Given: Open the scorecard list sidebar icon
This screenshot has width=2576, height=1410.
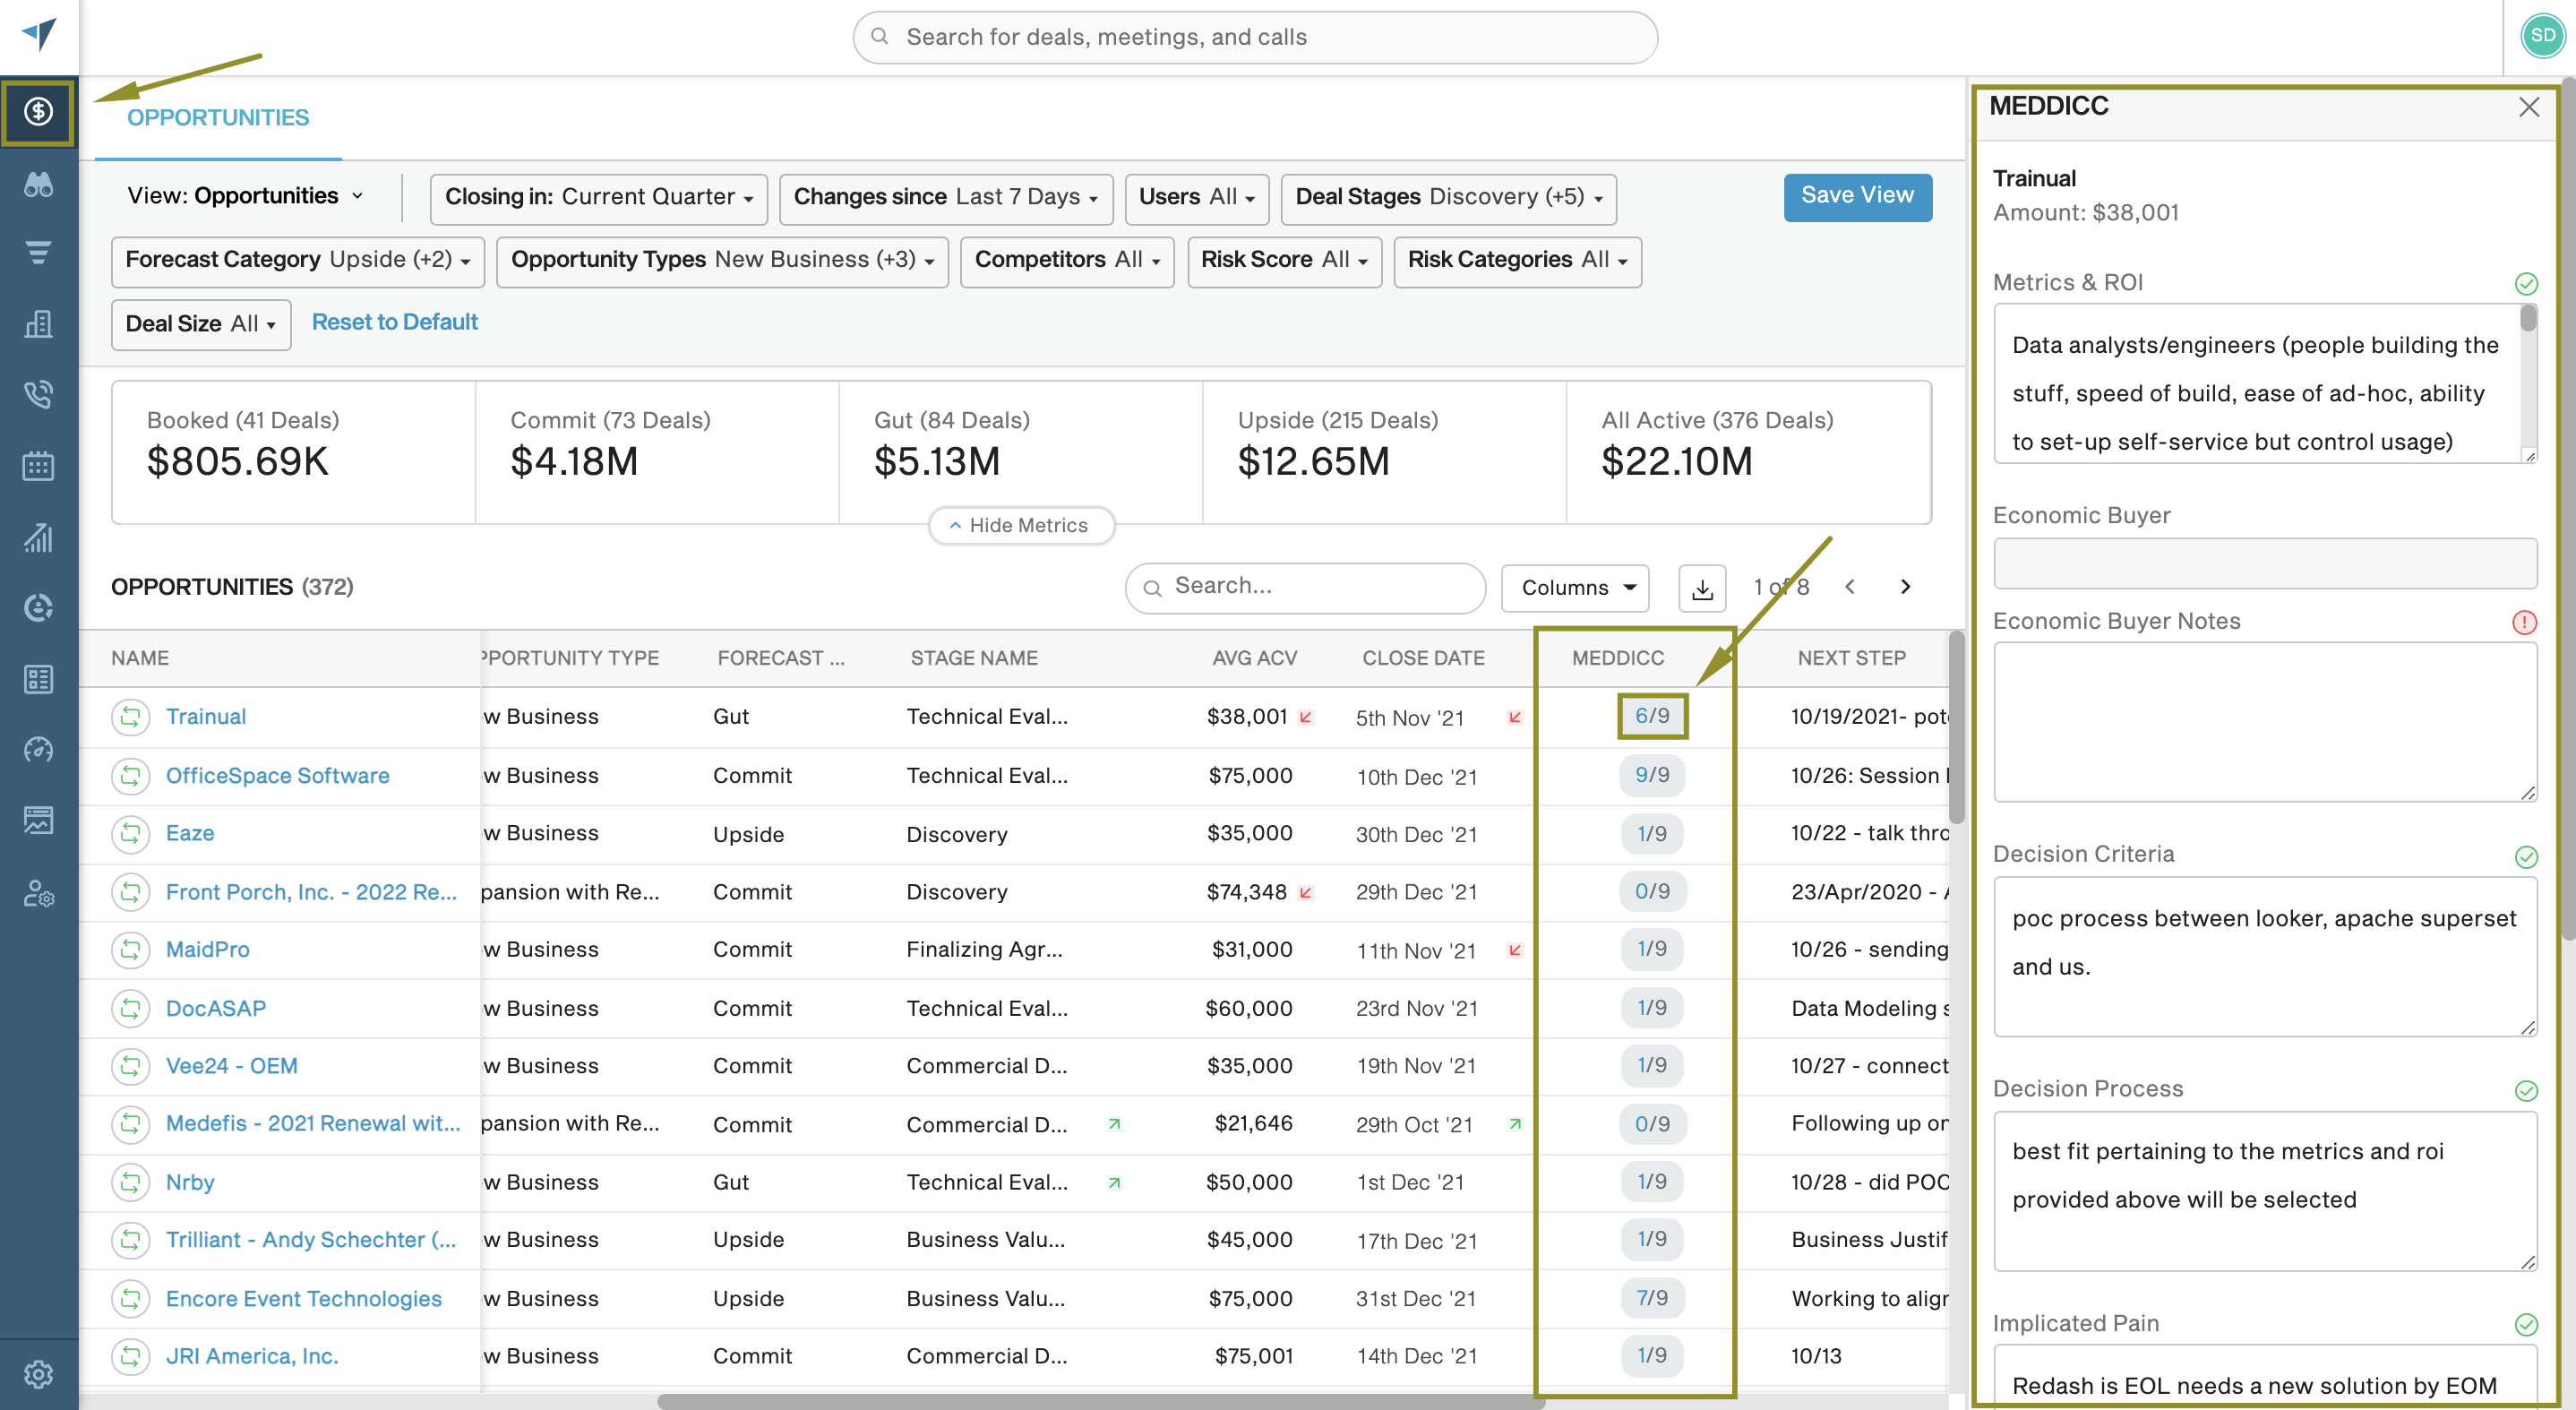Looking at the screenshot, I should (38, 679).
